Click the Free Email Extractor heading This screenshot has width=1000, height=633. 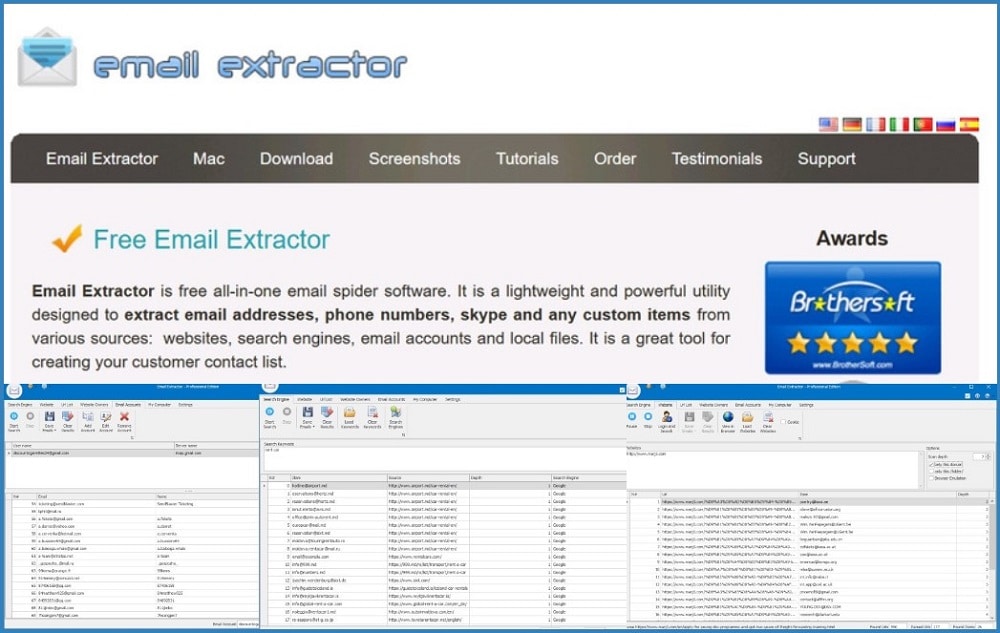(x=211, y=240)
